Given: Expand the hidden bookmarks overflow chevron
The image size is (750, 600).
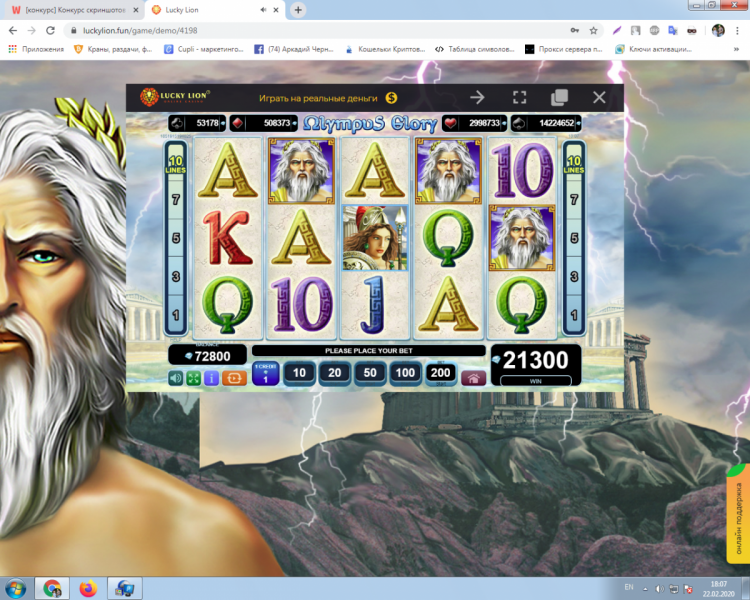Looking at the screenshot, I should point(738,49).
